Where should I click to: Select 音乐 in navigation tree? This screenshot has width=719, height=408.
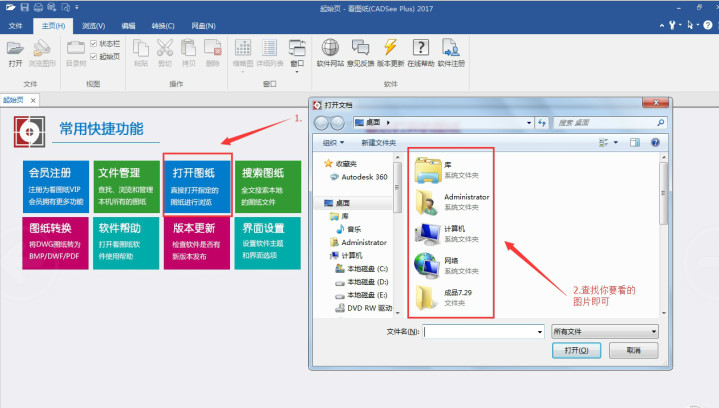[x=348, y=229]
